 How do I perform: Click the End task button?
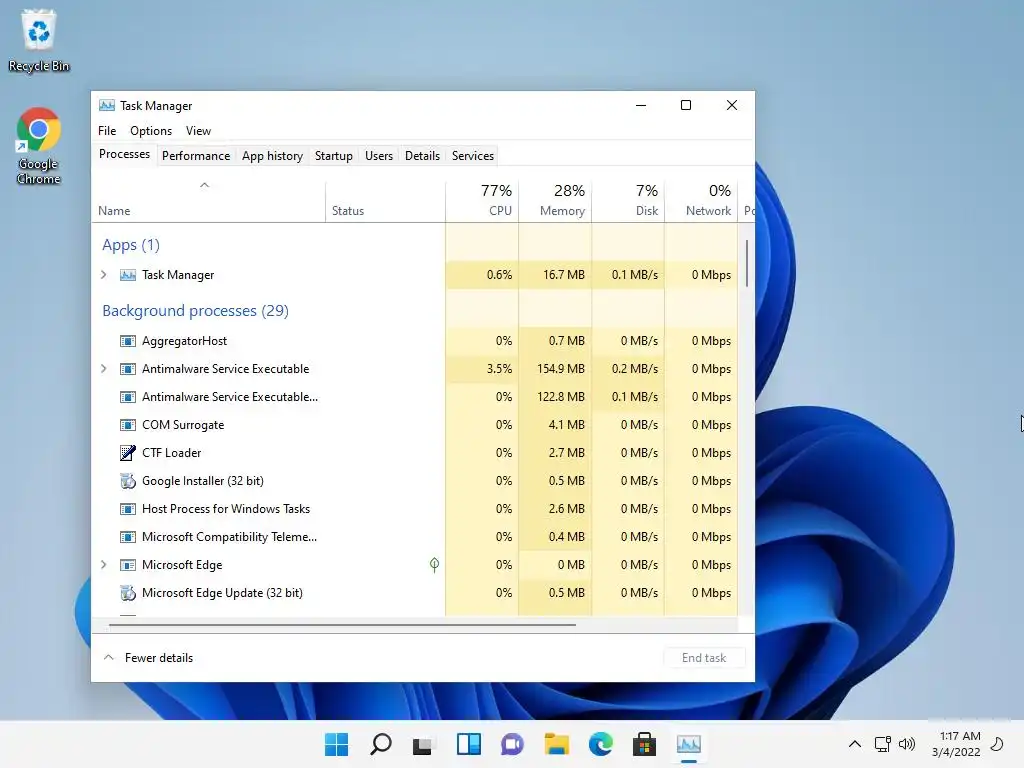point(704,658)
